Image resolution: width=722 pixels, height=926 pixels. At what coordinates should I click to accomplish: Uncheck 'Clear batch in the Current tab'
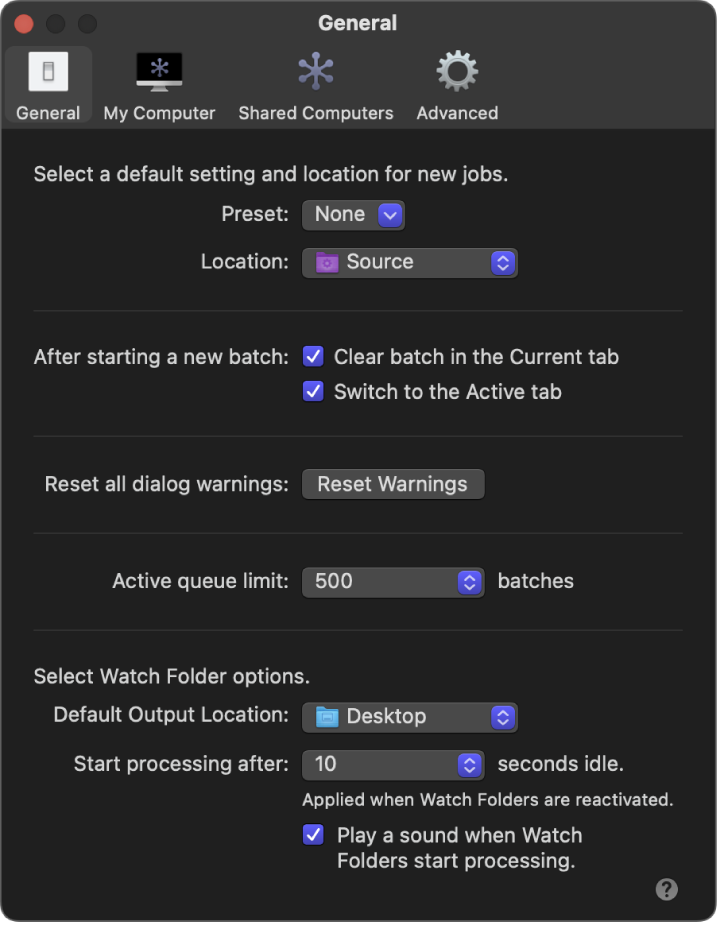pyautogui.click(x=313, y=356)
